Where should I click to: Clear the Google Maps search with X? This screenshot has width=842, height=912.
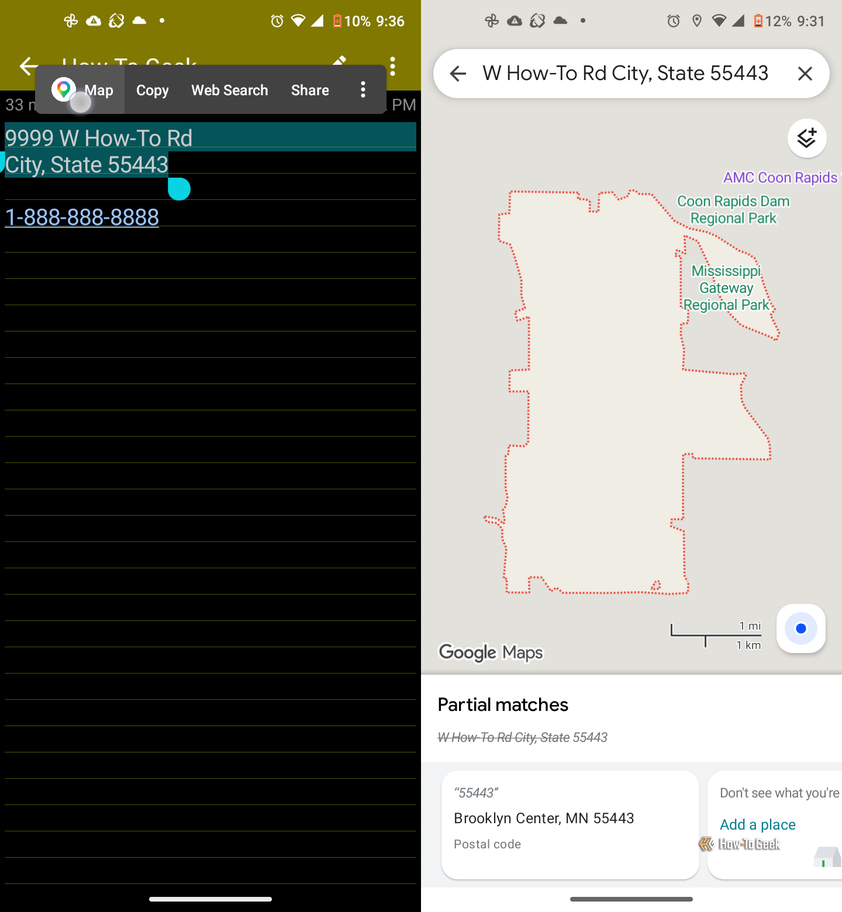[x=805, y=73]
